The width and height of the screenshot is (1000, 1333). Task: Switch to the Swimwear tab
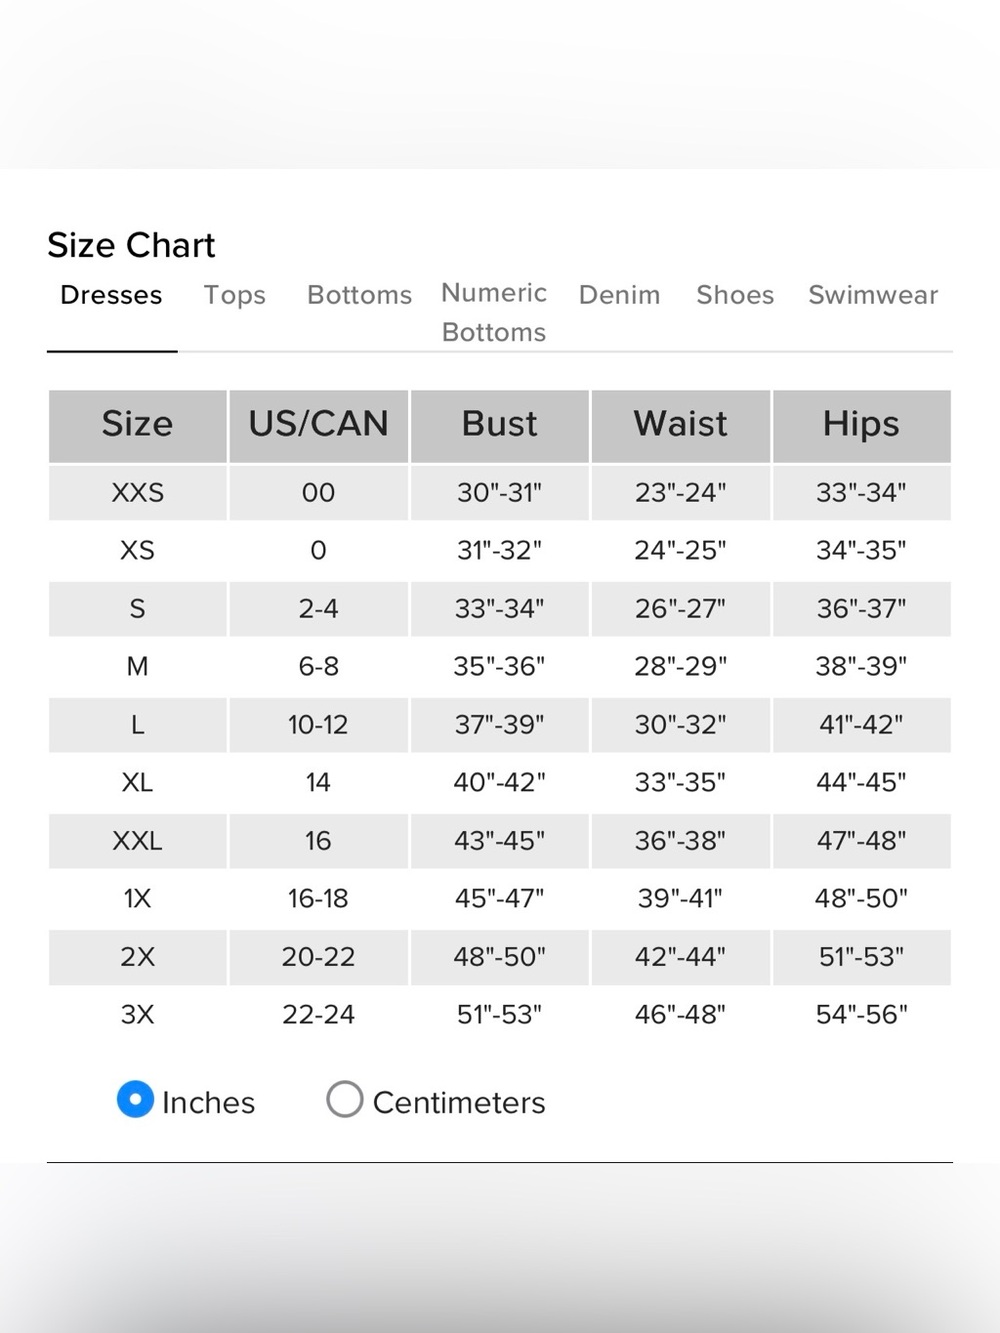[873, 295]
